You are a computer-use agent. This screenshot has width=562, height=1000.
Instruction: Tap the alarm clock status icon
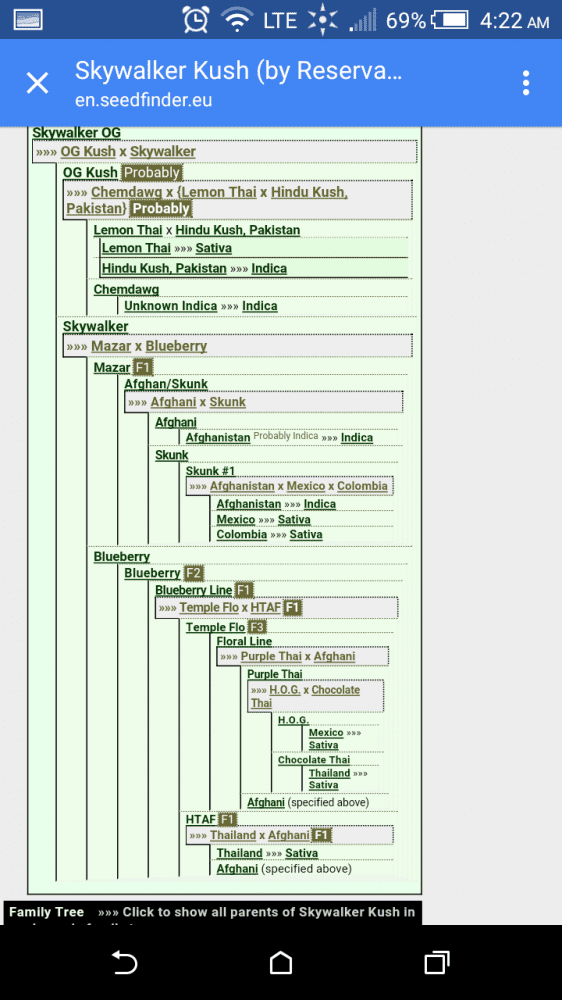(x=196, y=20)
